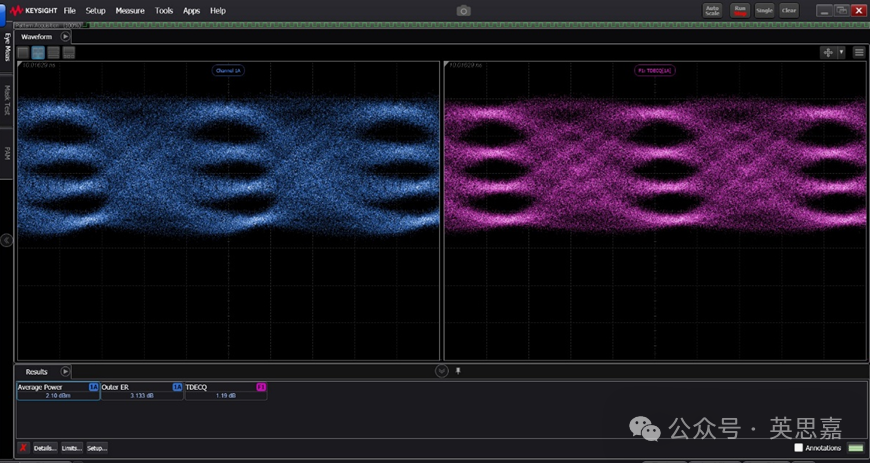This screenshot has width=870, height=463.
Task: Take a screenshot with the camera icon
Action: (x=463, y=11)
